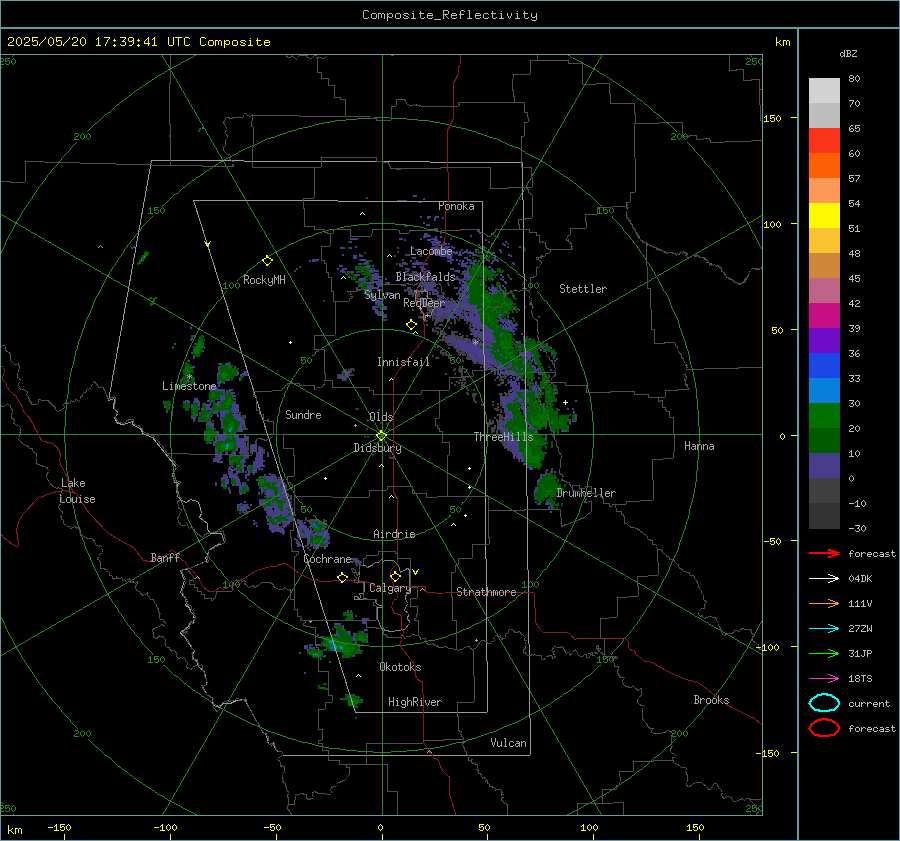
Task: Click the Strathmore label
Action: click(x=486, y=592)
